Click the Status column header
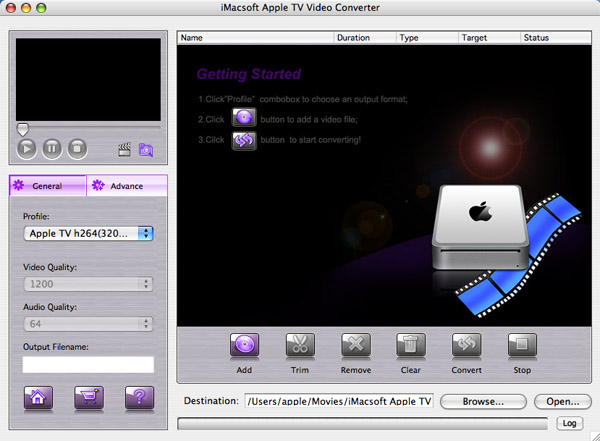The height and width of the screenshot is (441, 600). click(x=556, y=38)
